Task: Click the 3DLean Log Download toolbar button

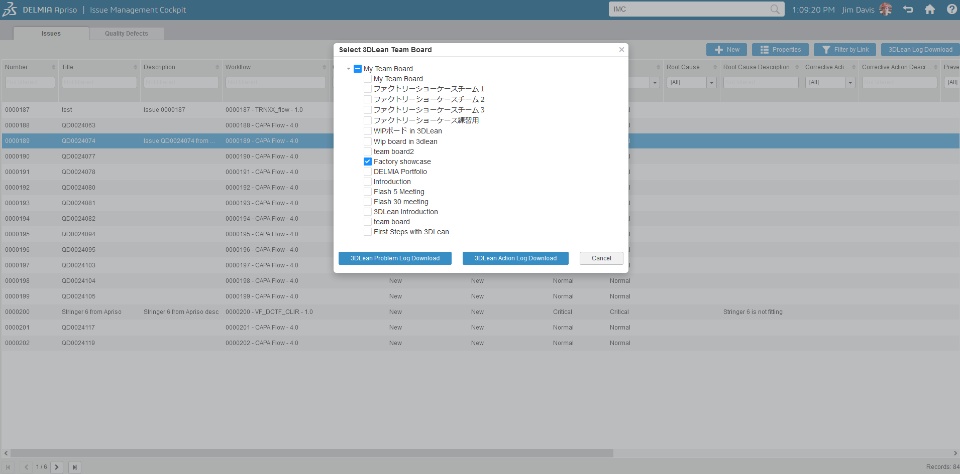Action: [x=920, y=50]
